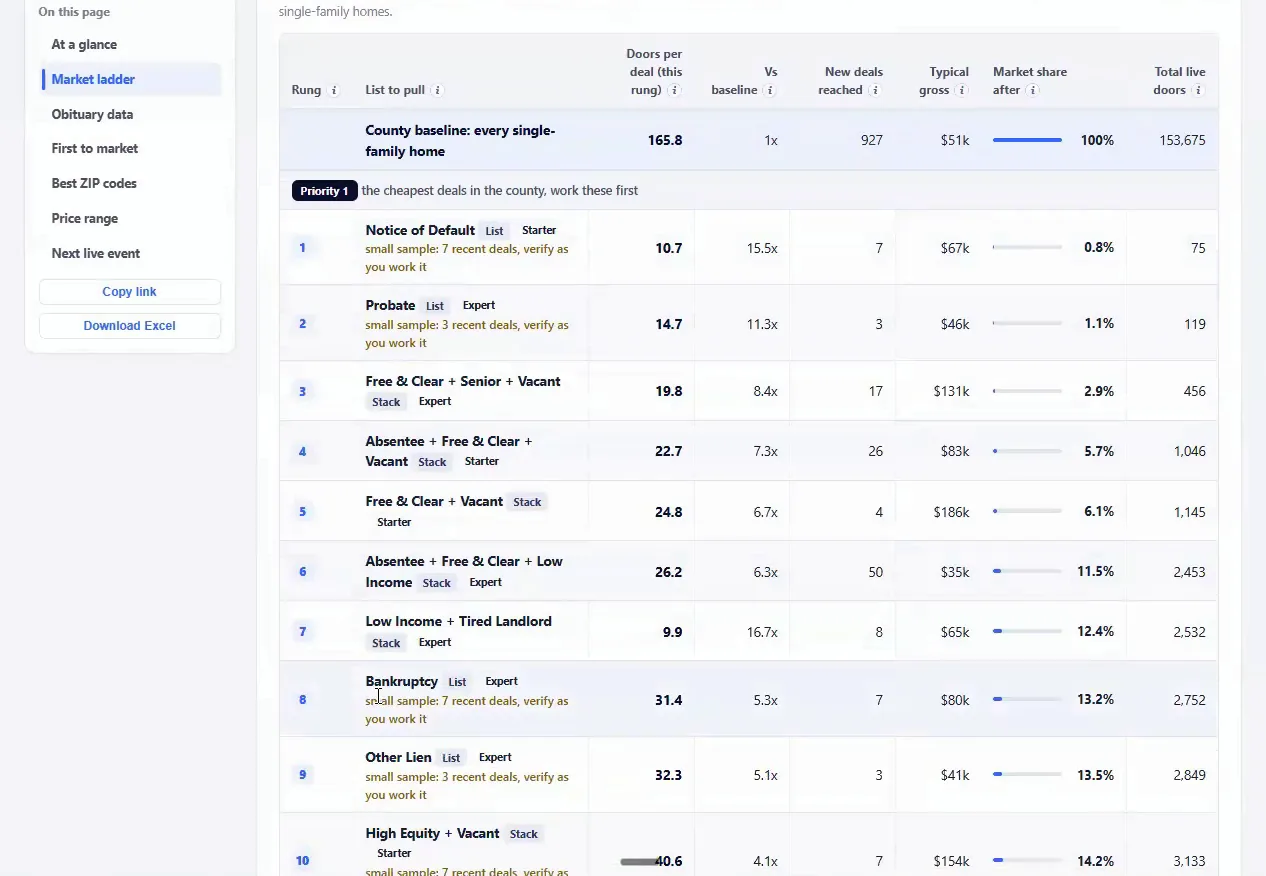Click info icon for Doors per deal

coord(675,90)
